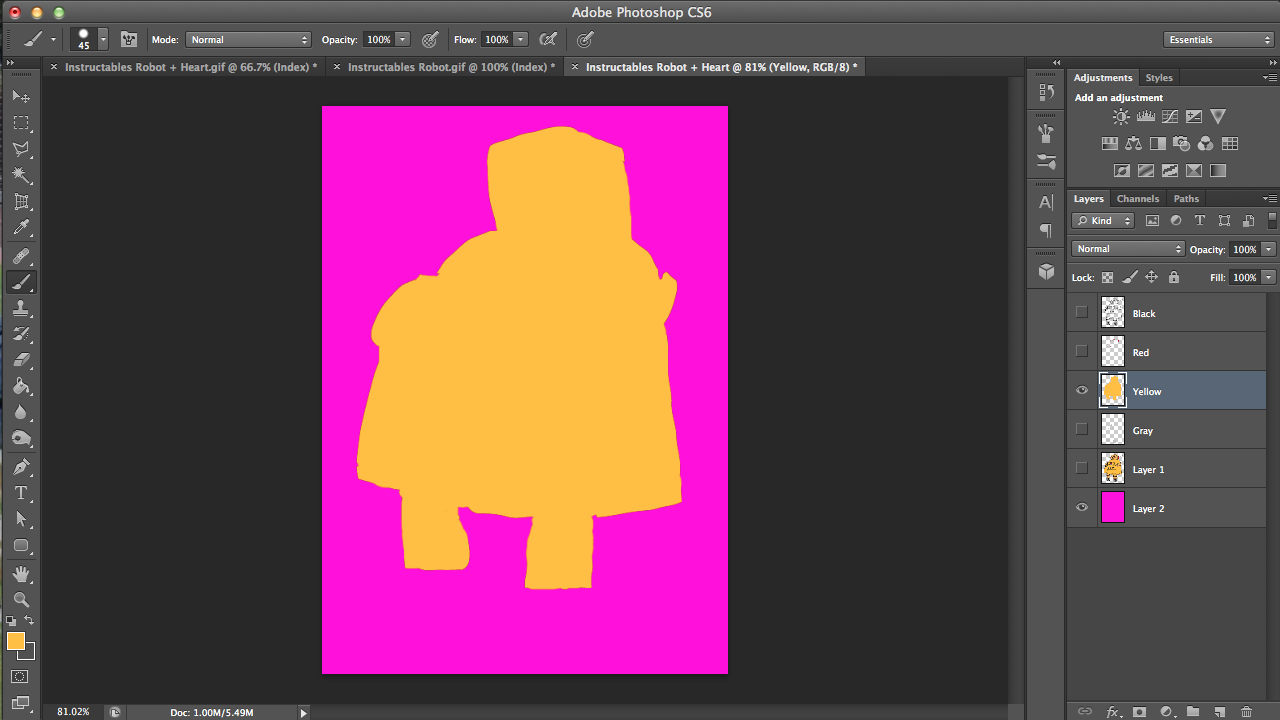Viewport: 1280px width, 720px height.
Task: Select the Rounded Rectangle shape tool
Action: 21,545
